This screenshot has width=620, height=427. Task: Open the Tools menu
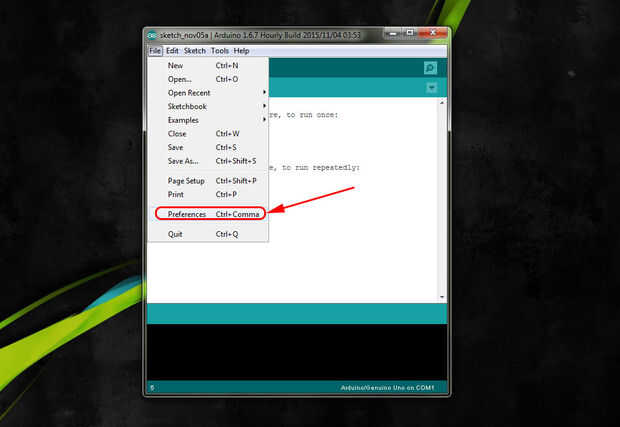pos(219,51)
